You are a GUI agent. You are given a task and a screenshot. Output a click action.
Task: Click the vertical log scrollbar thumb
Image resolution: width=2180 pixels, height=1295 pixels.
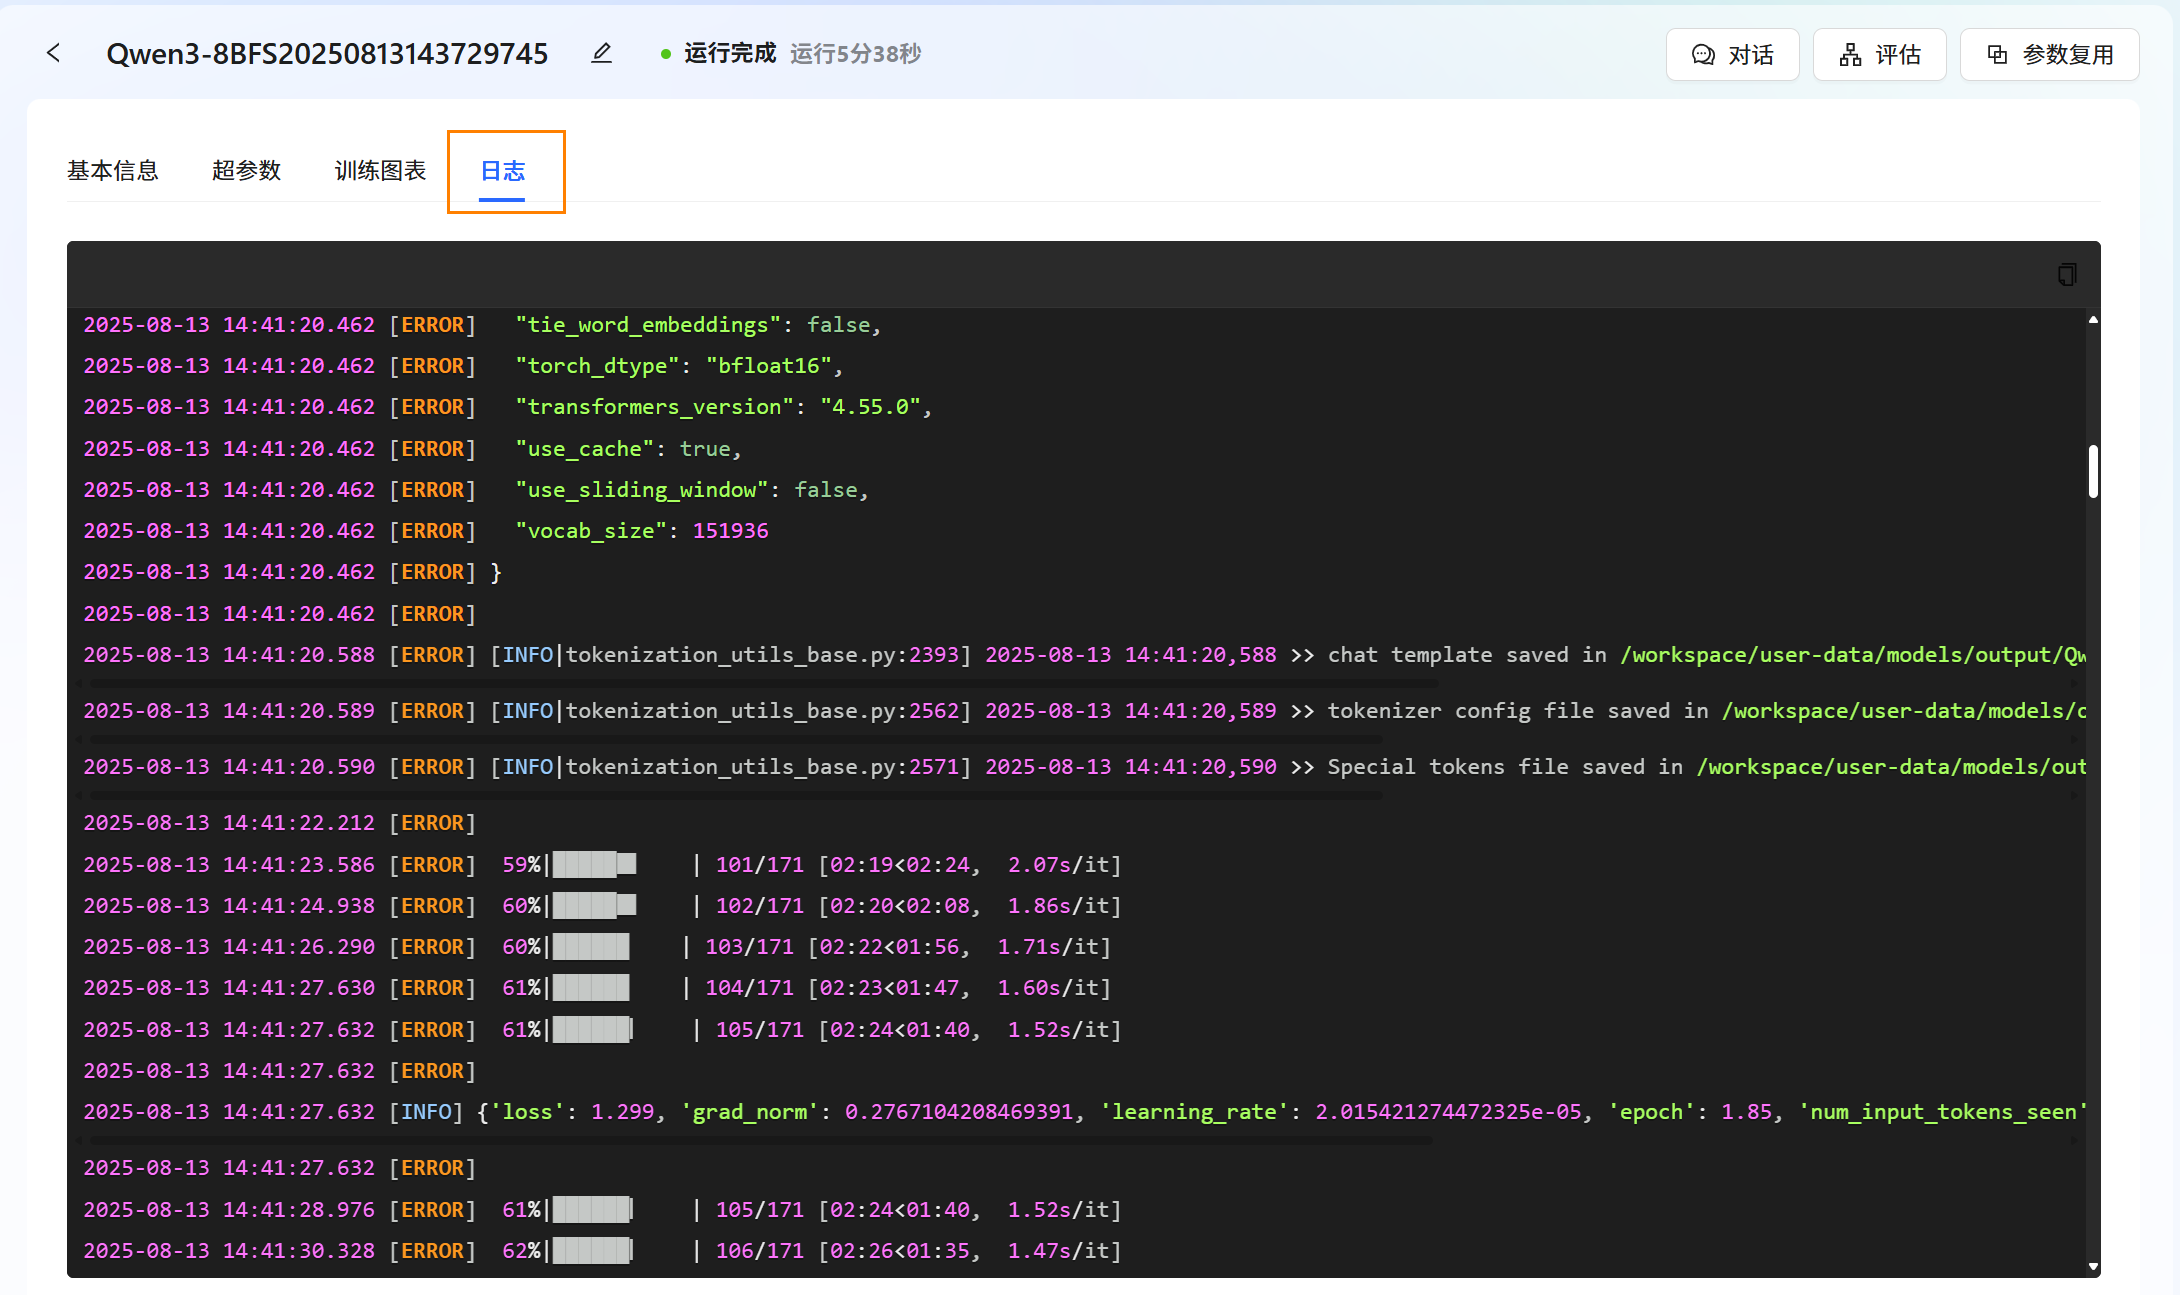(x=2093, y=471)
